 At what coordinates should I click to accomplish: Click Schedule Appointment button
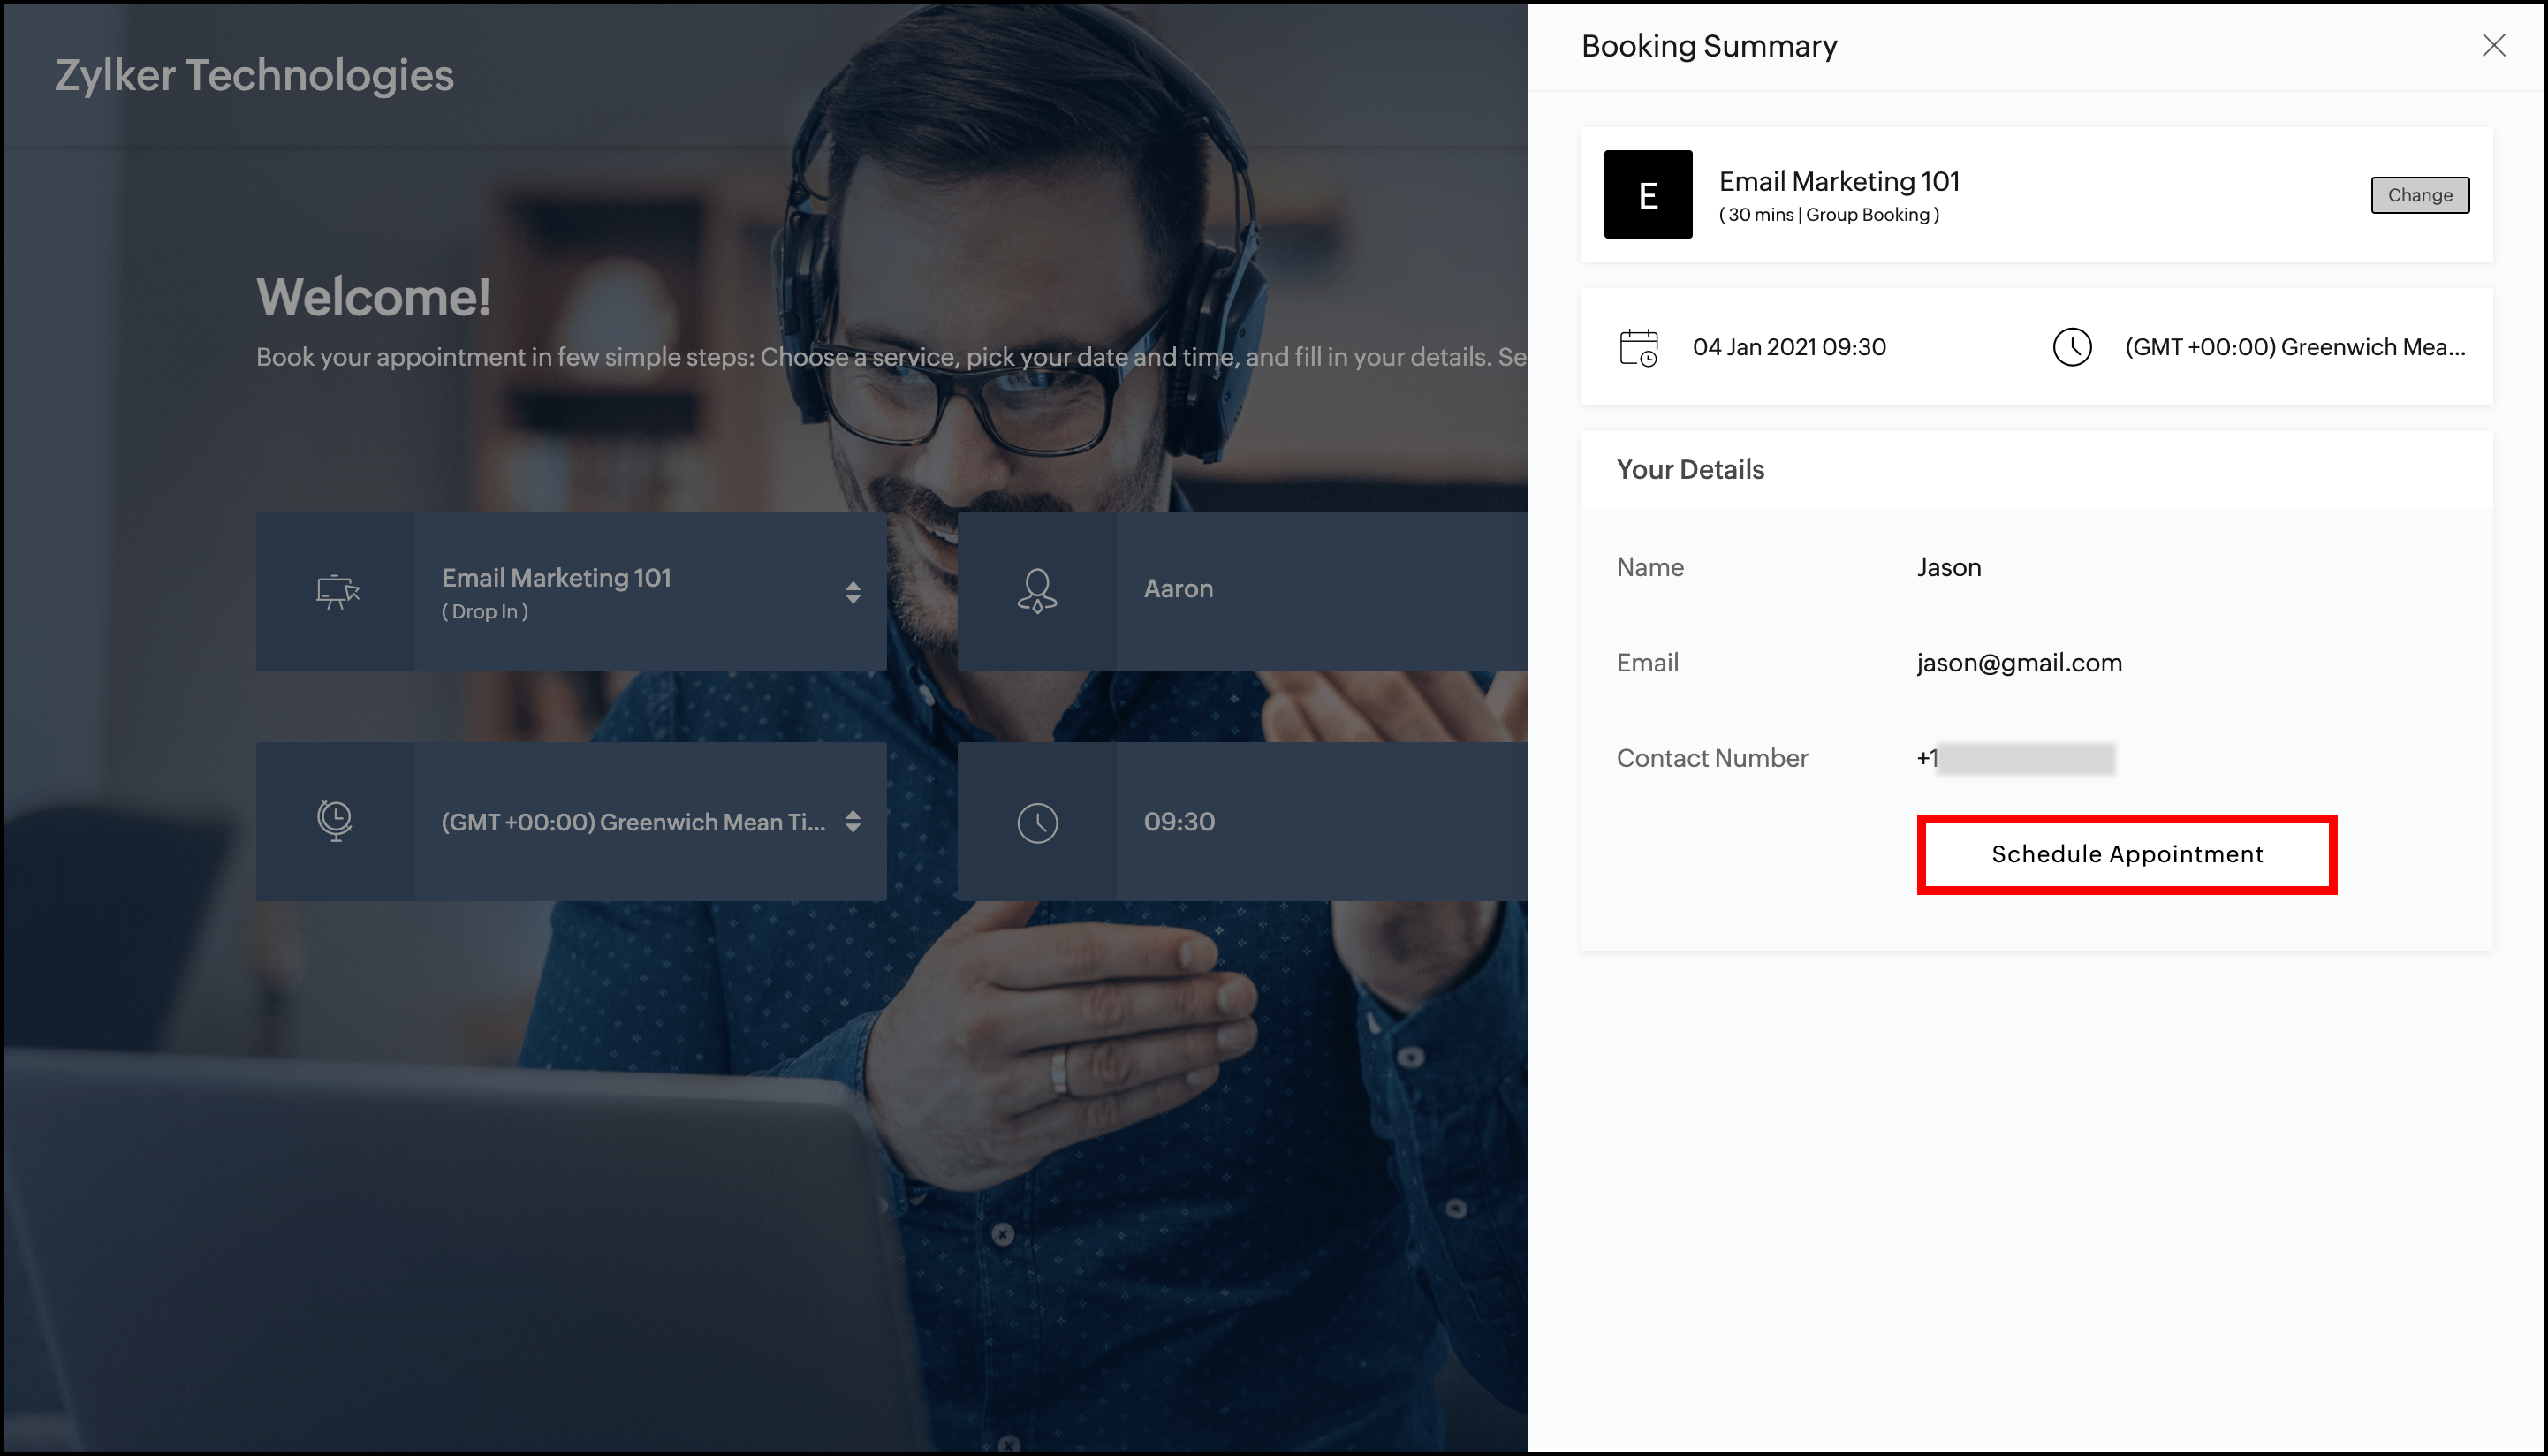click(x=2126, y=854)
